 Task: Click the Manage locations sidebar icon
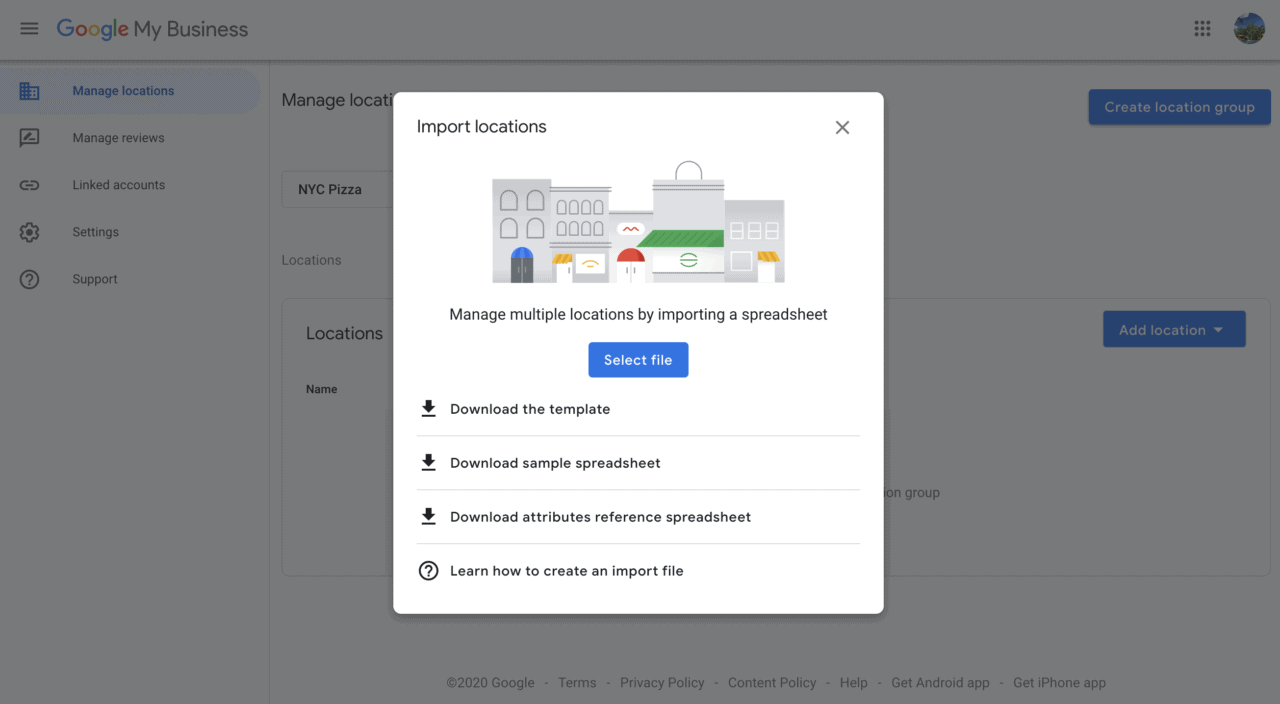[x=29, y=90]
